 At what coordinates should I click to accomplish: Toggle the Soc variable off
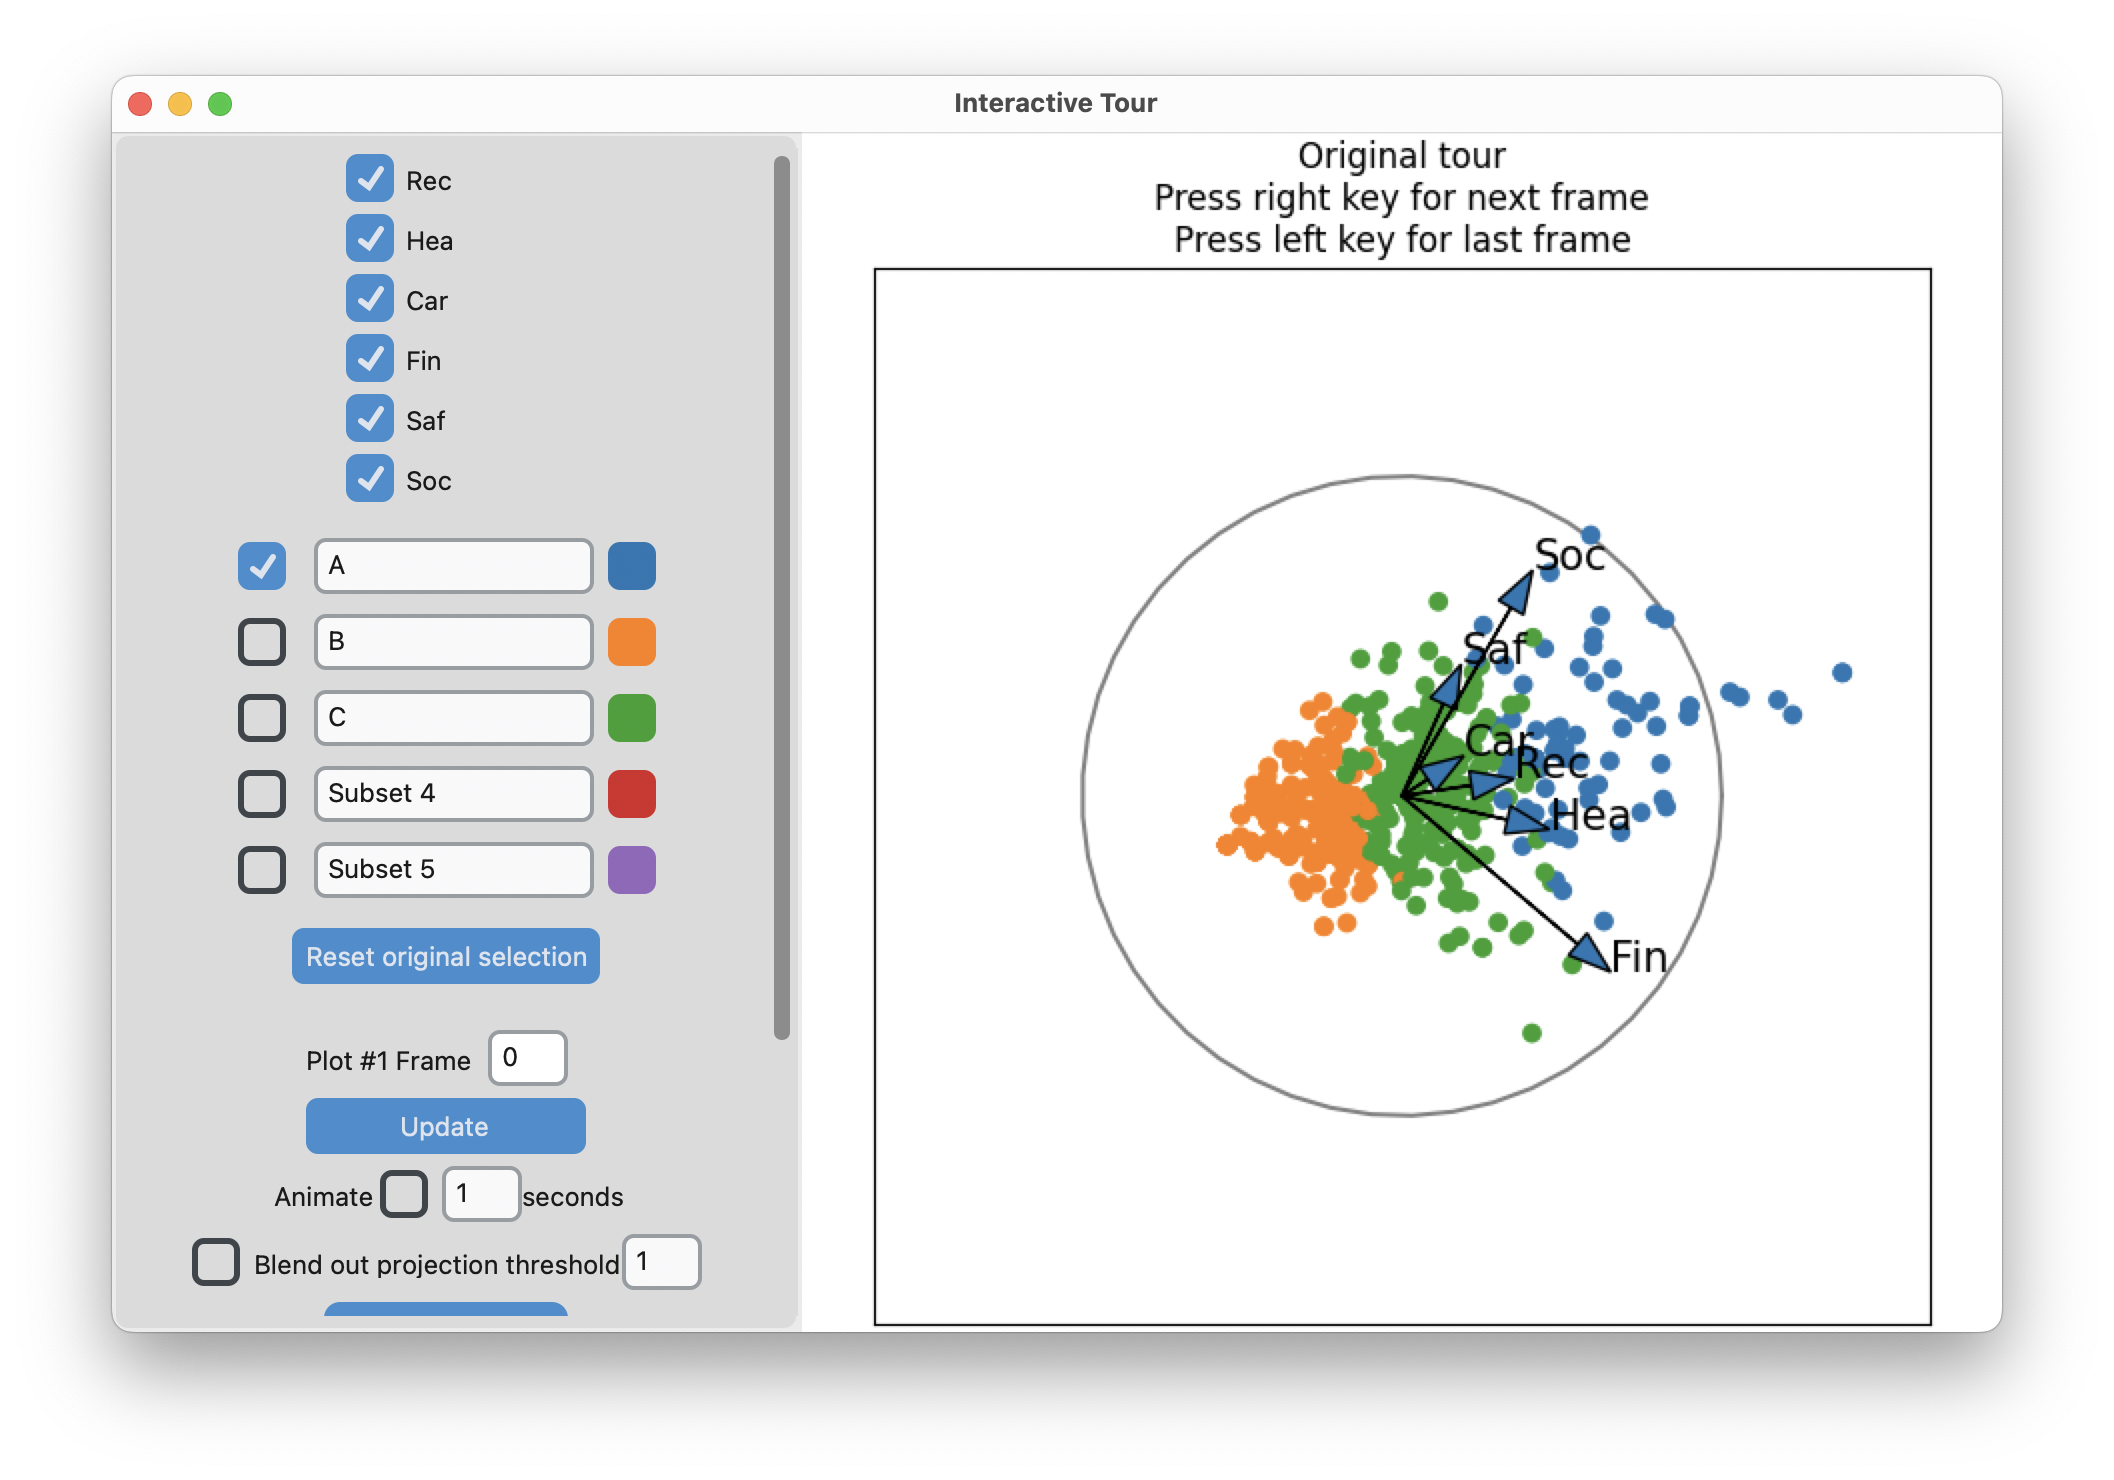[x=370, y=480]
